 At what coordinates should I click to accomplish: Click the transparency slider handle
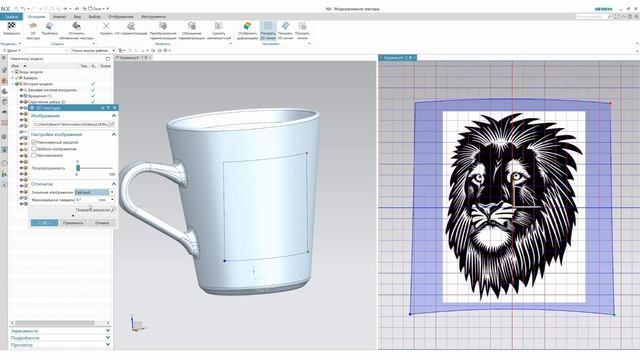(x=78, y=168)
